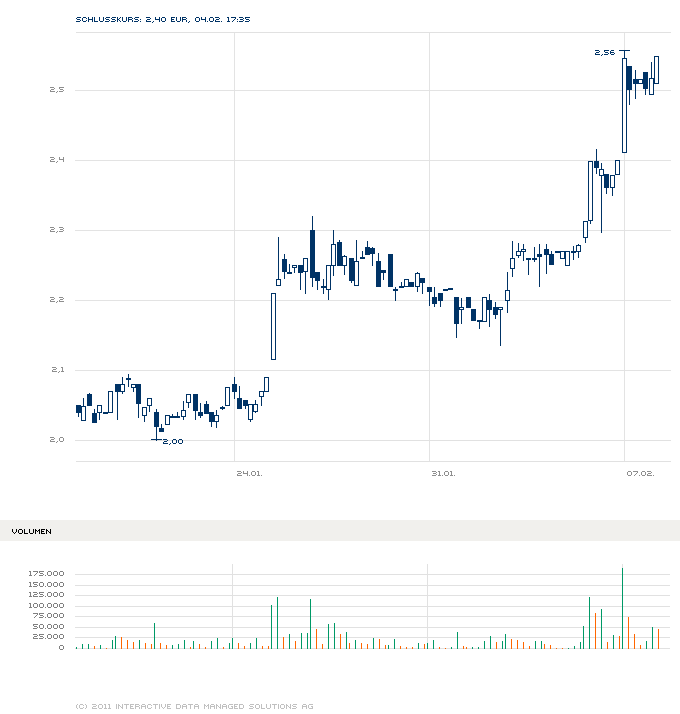
Task: Select the 31.01. date label
Action: coord(444,473)
